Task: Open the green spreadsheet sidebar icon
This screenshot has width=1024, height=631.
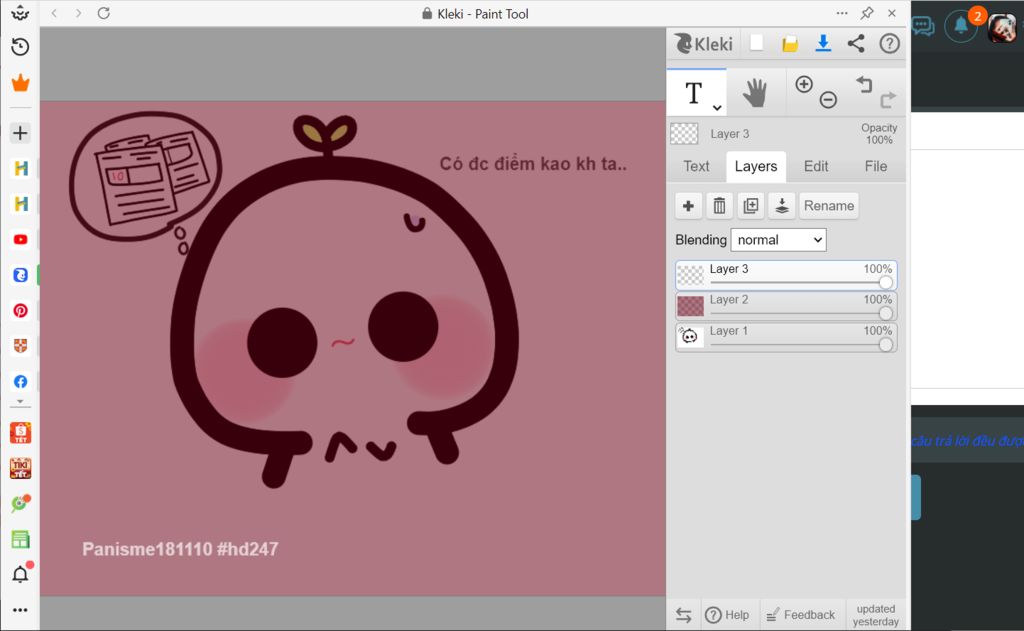Action: click(x=20, y=539)
